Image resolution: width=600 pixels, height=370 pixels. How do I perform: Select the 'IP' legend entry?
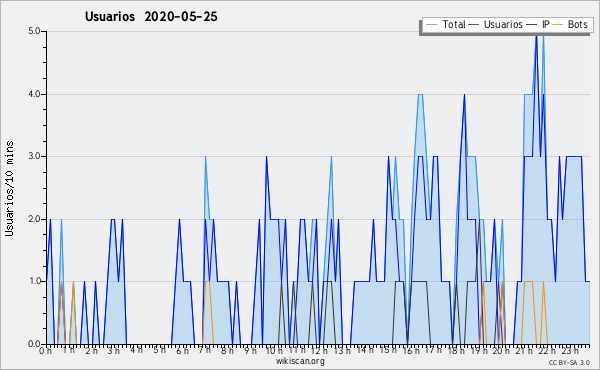(x=546, y=24)
